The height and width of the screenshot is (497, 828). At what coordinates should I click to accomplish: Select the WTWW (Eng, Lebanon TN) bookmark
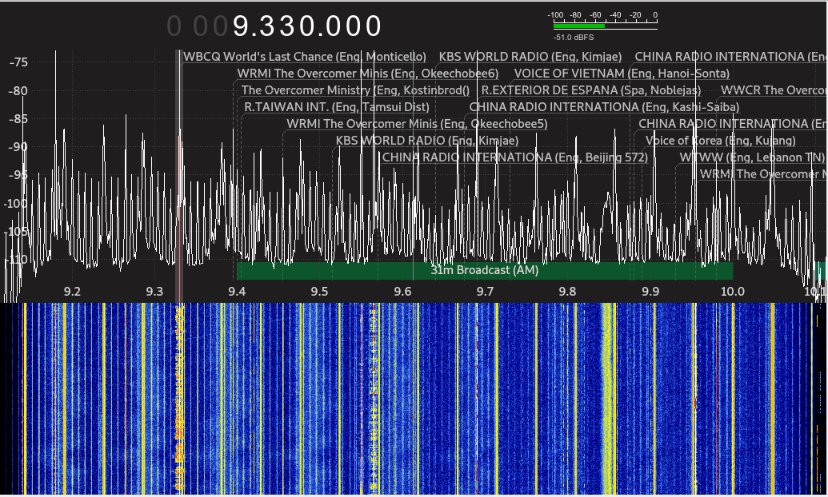click(752, 157)
